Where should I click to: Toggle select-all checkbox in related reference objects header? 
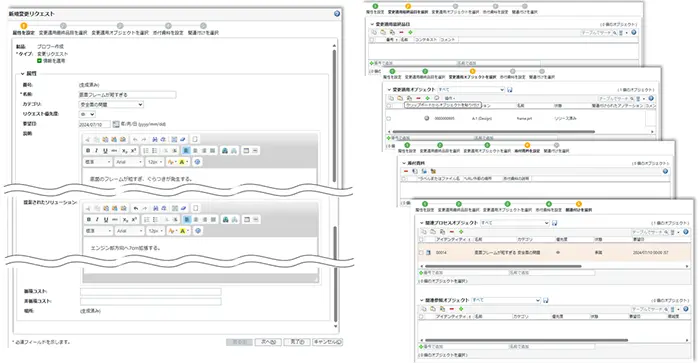[421, 317]
